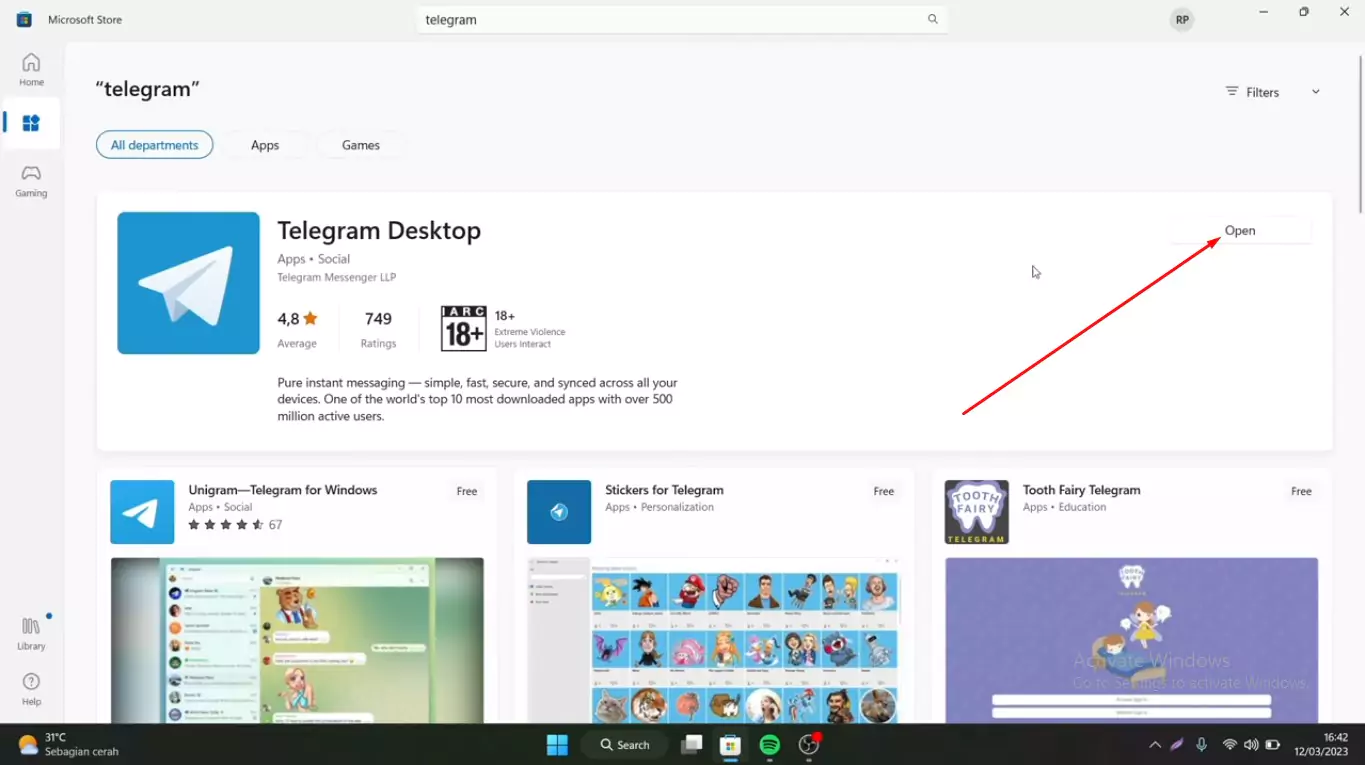Click the Telegram Desktop app icon
The image size is (1365, 765).
[x=188, y=283]
